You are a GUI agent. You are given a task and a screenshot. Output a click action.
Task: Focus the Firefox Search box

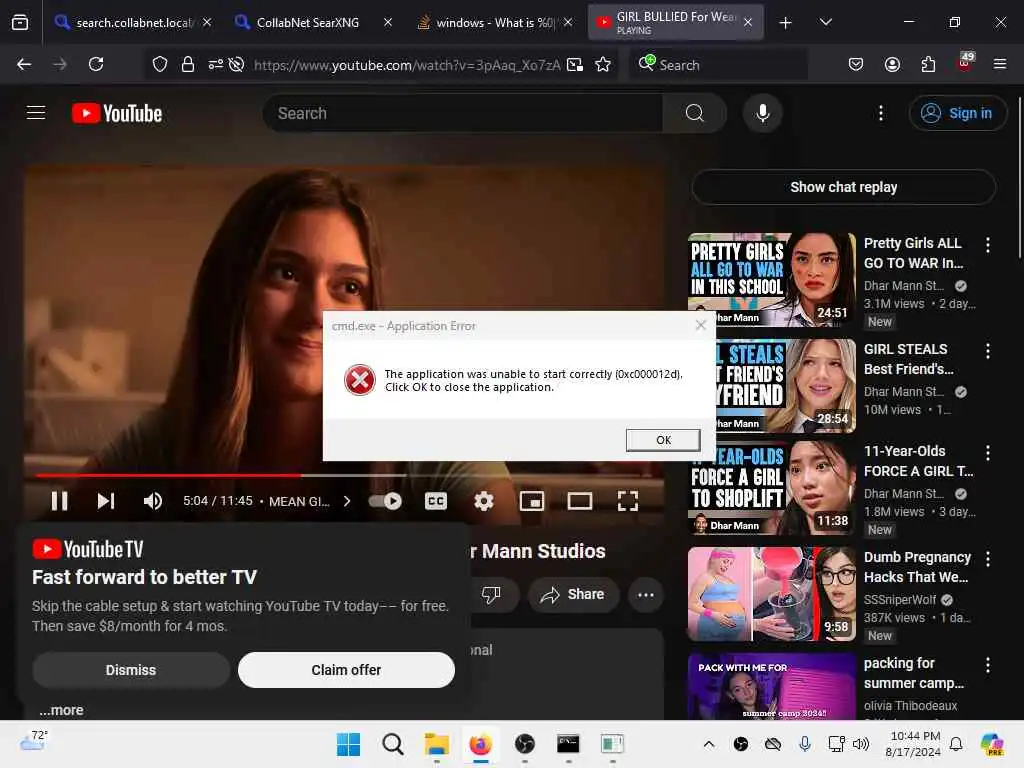pos(718,65)
